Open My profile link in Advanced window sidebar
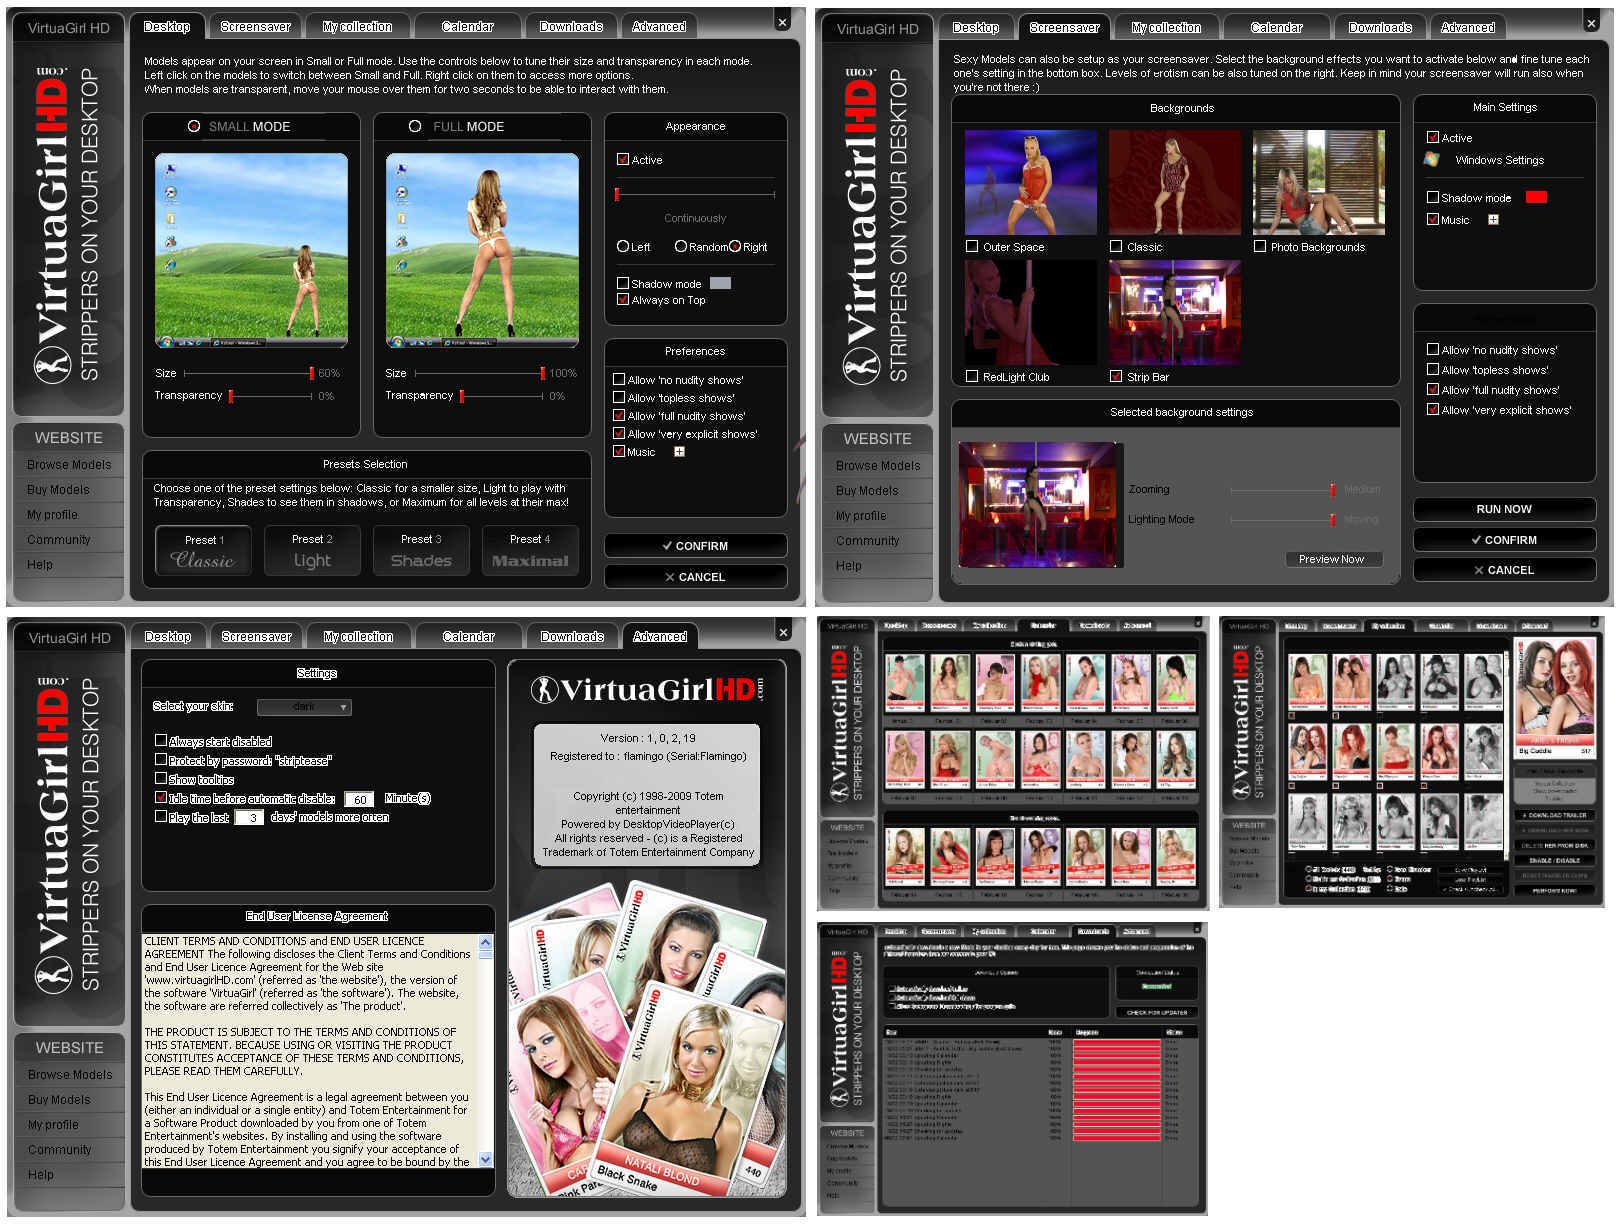1624x1225 pixels. tap(53, 1125)
